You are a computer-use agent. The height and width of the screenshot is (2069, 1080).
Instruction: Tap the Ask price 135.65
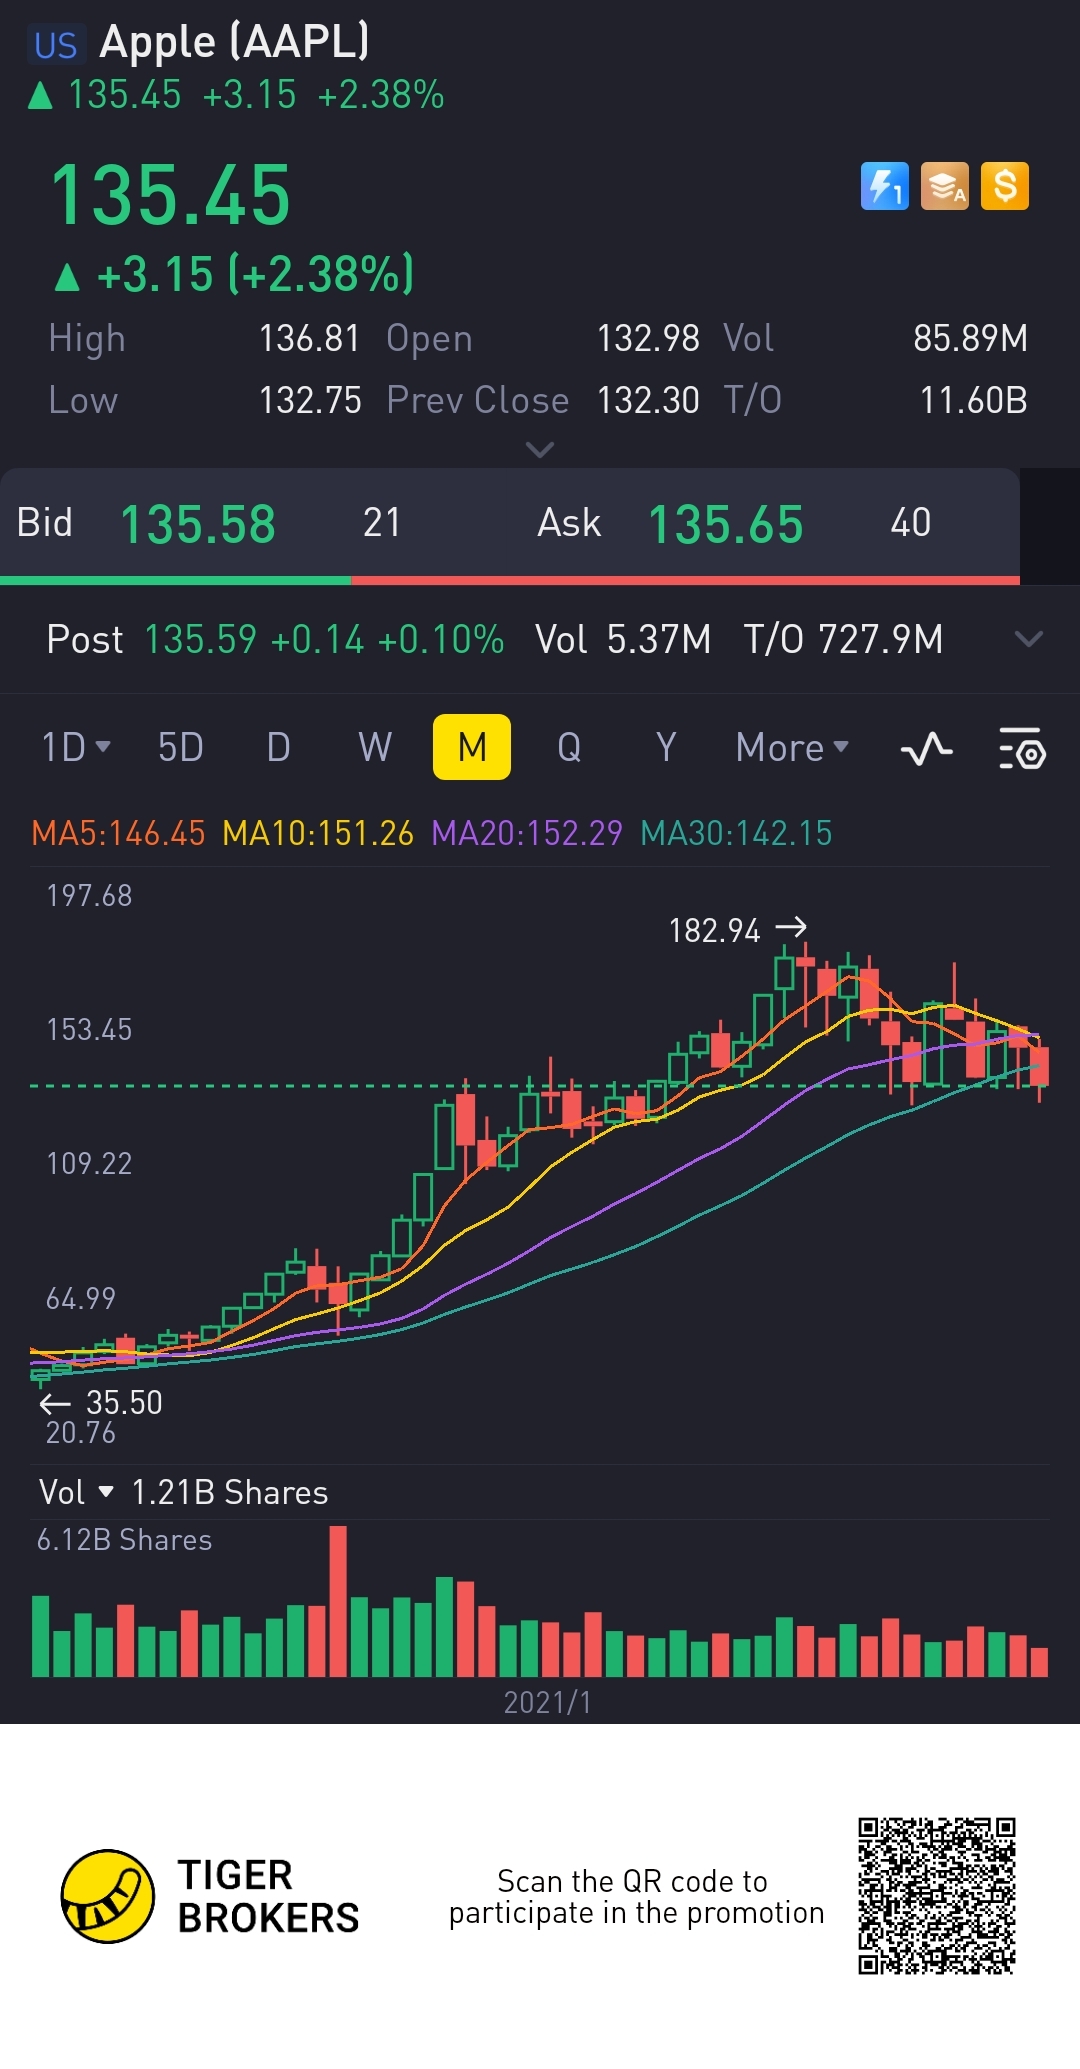click(x=726, y=524)
